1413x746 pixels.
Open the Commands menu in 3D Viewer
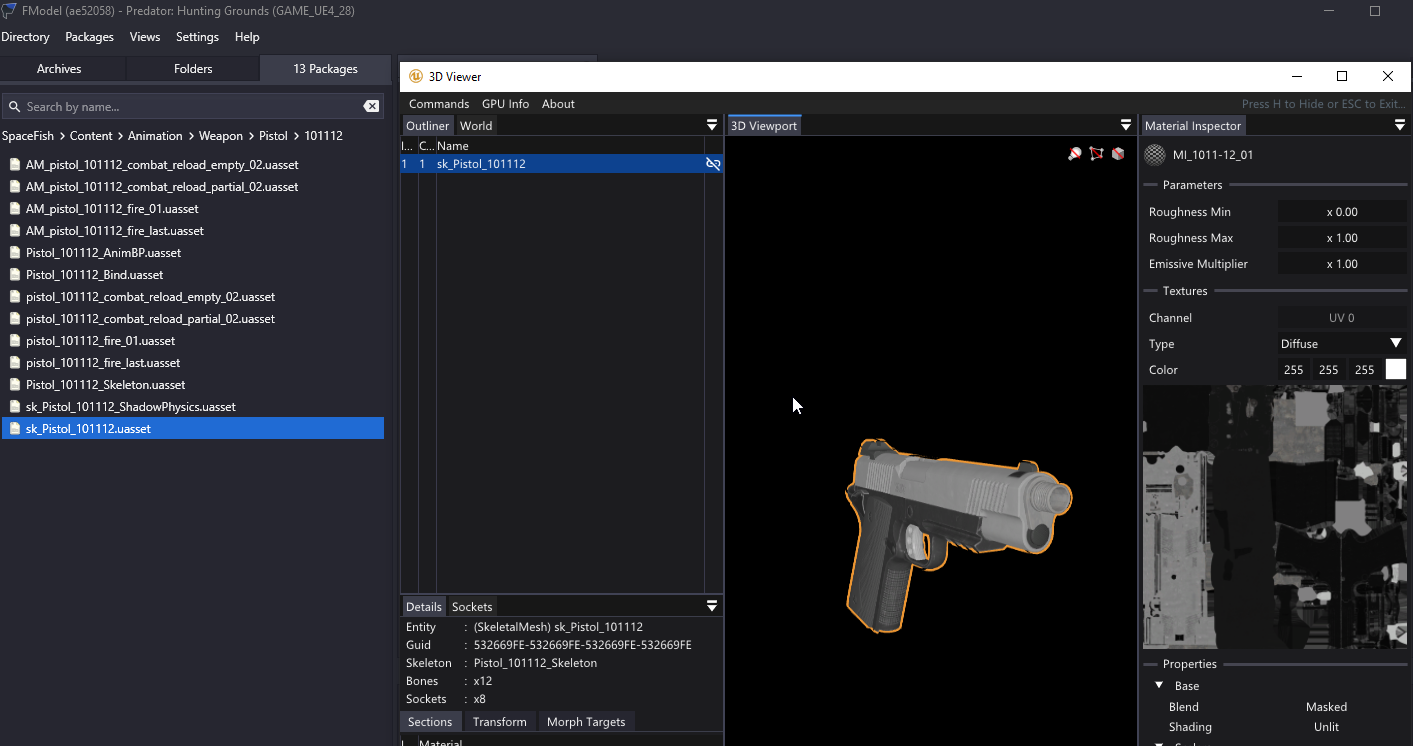pyautogui.click(x=439, y=104)
